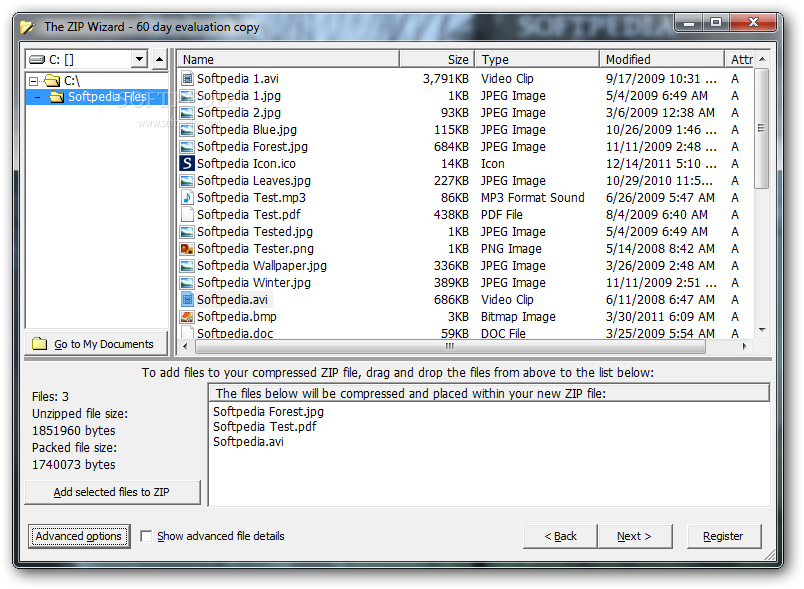Click Go to My Documents button
This screenshot has width=804, height=589.
(96, 344)
